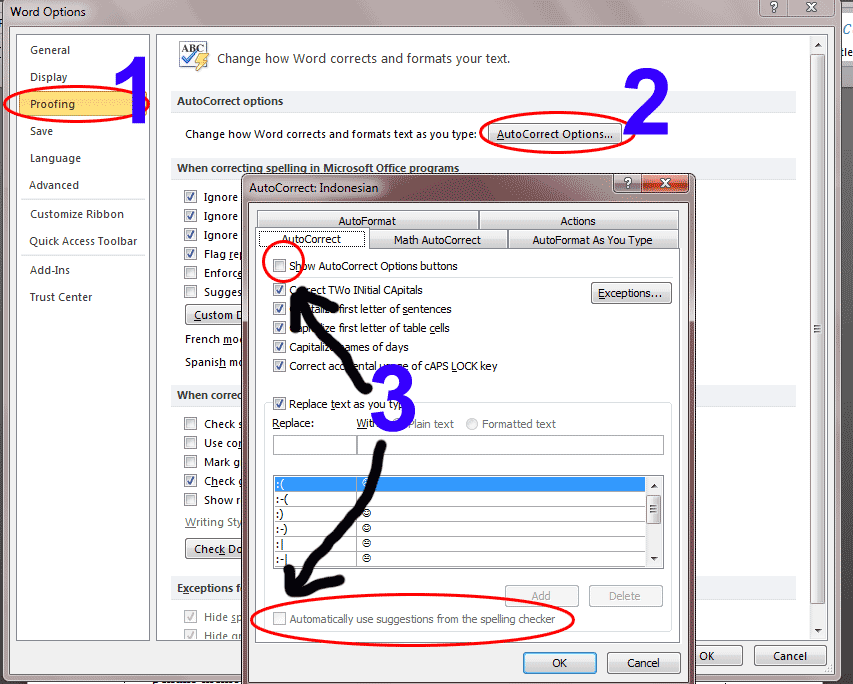This screenshot has width=853, height=684.
Task: Toggle the Flag repeated words checkbox
Action: 190,254
